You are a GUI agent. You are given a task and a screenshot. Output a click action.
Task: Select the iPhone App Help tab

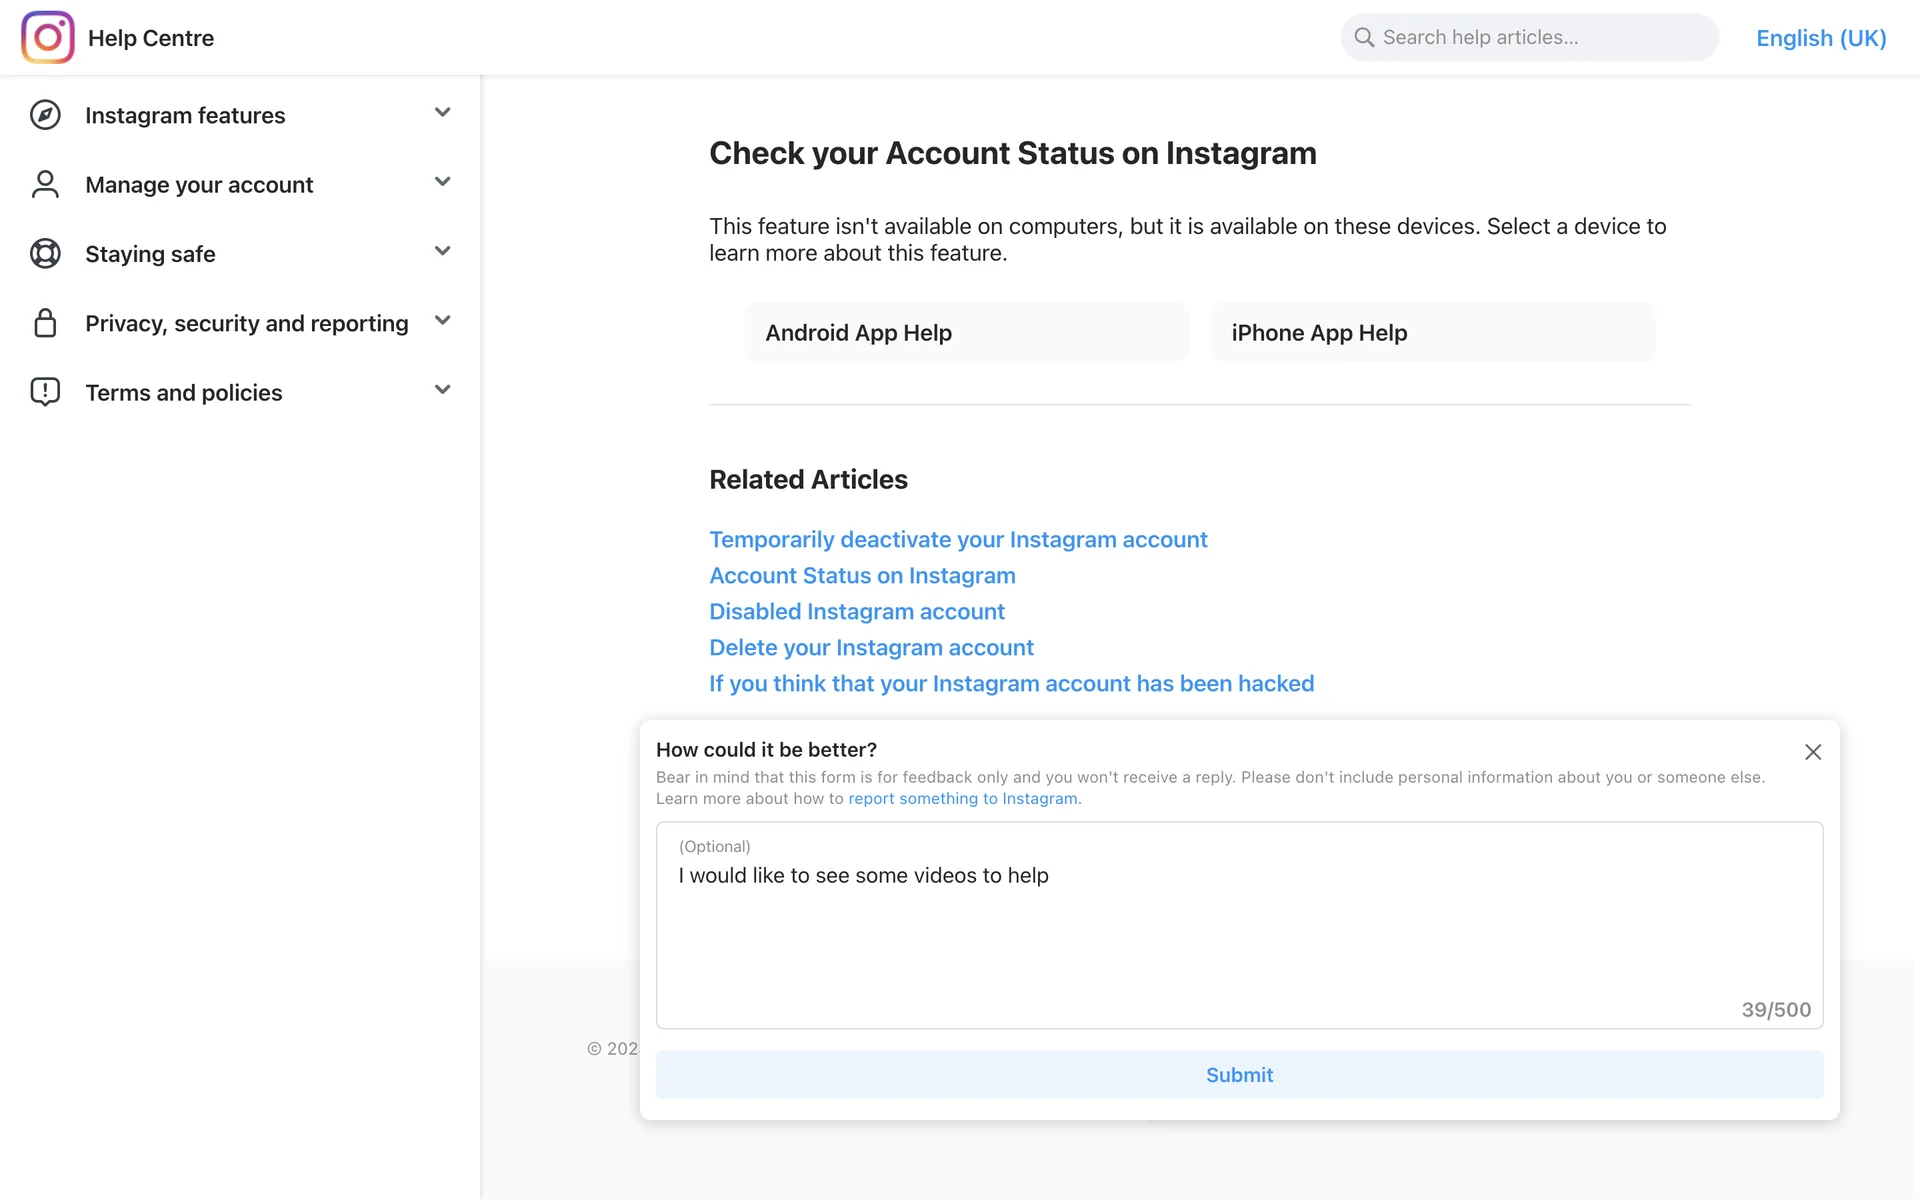(x=1432, y=333)
